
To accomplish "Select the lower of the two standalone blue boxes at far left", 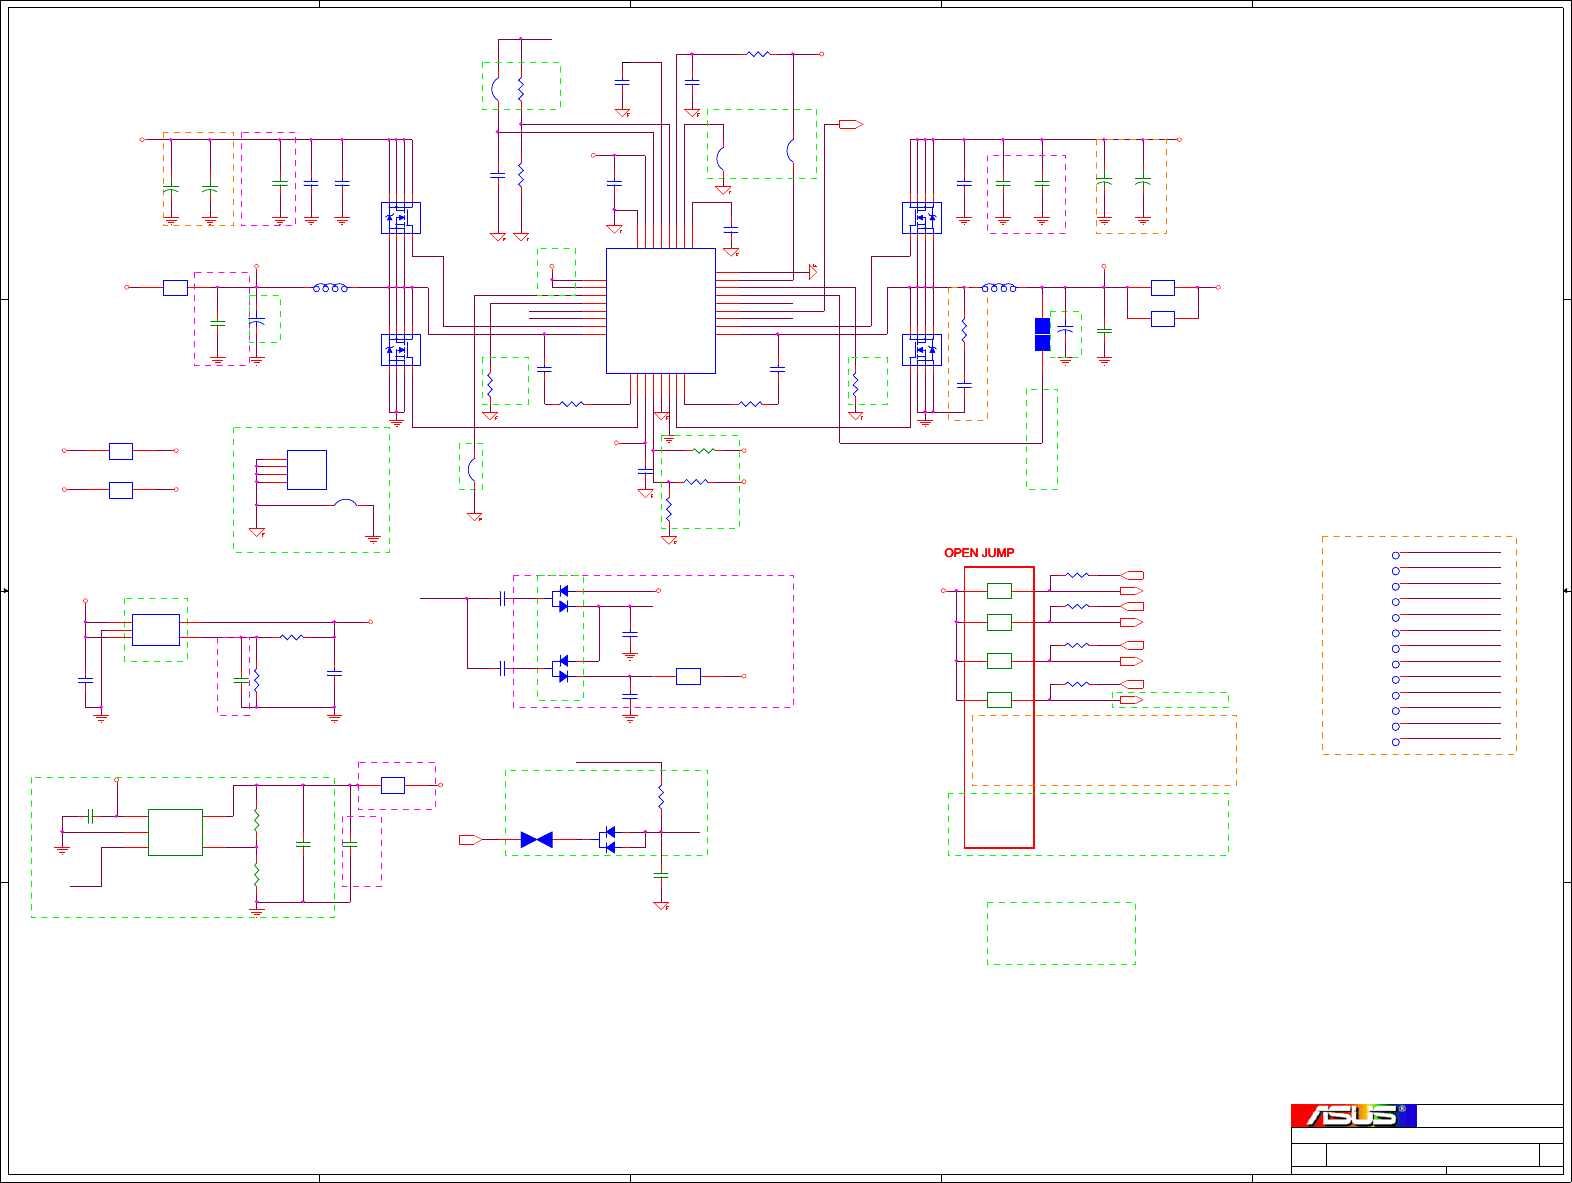I will 121,490.
